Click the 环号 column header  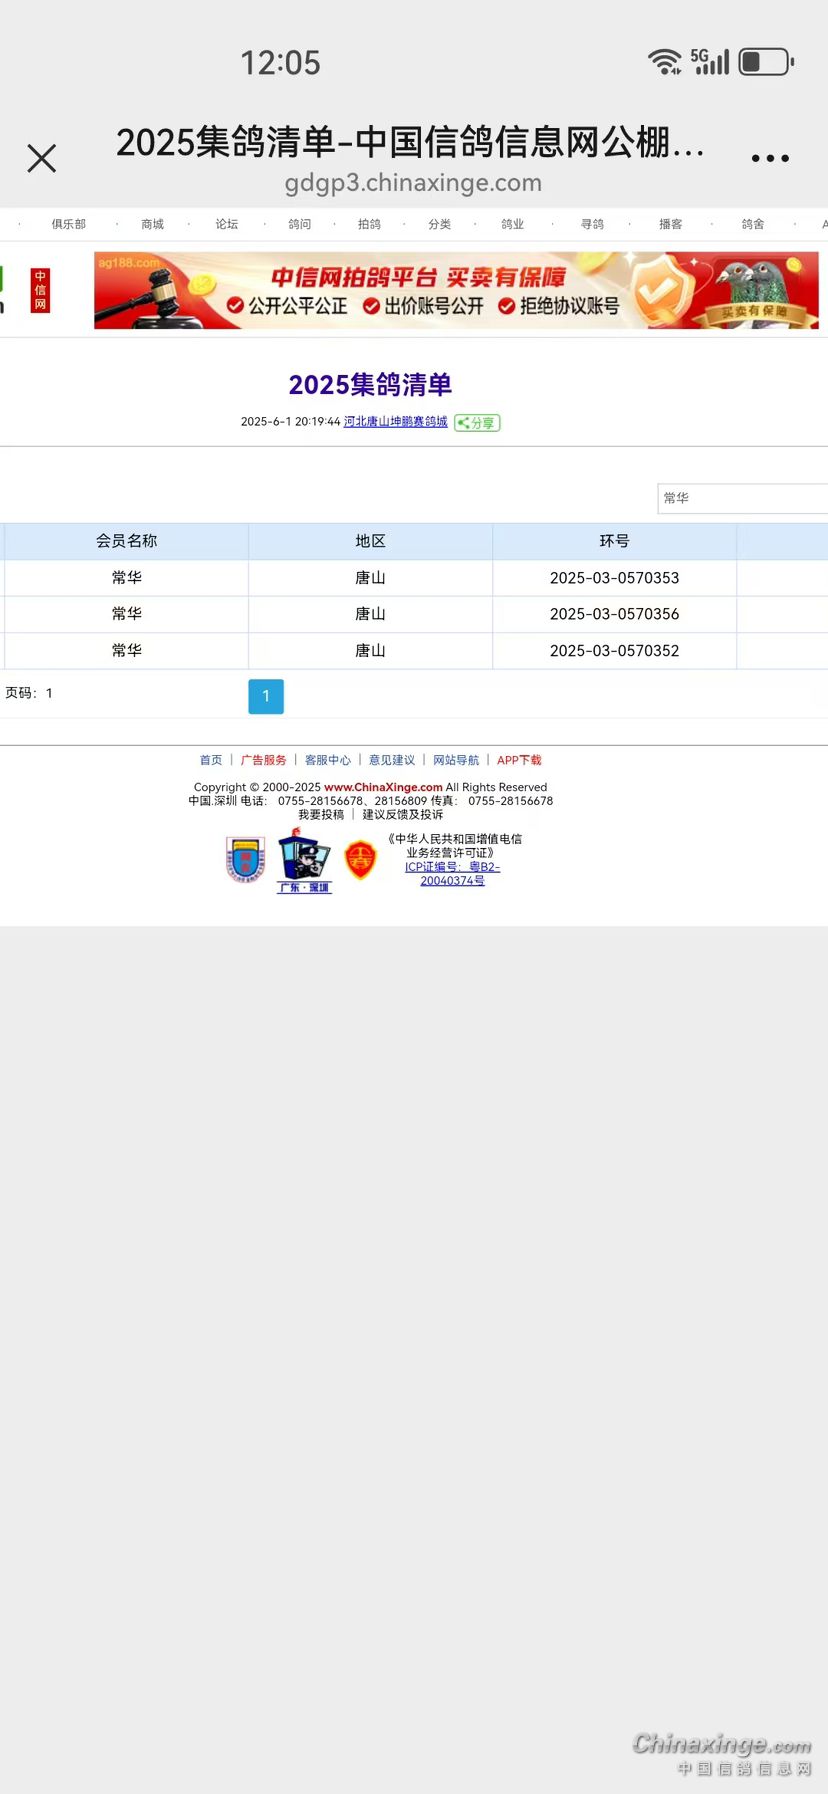[x=614, y=541]
